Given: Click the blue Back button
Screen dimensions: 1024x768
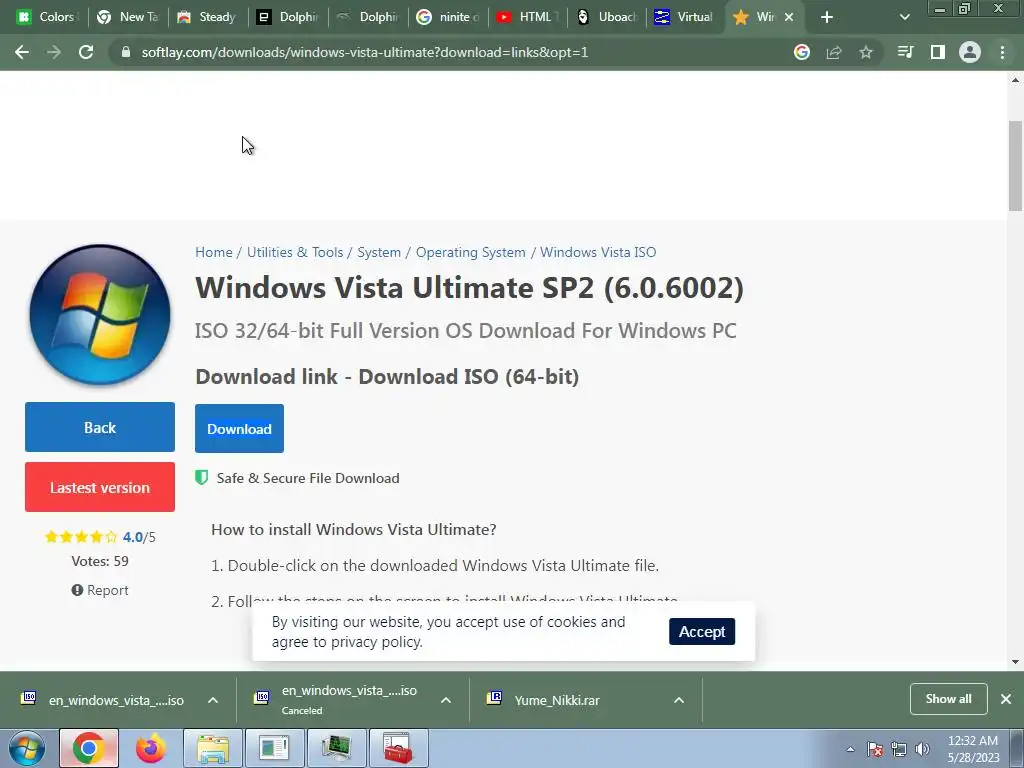Looking at the screenshot, I should click(100, 427).
